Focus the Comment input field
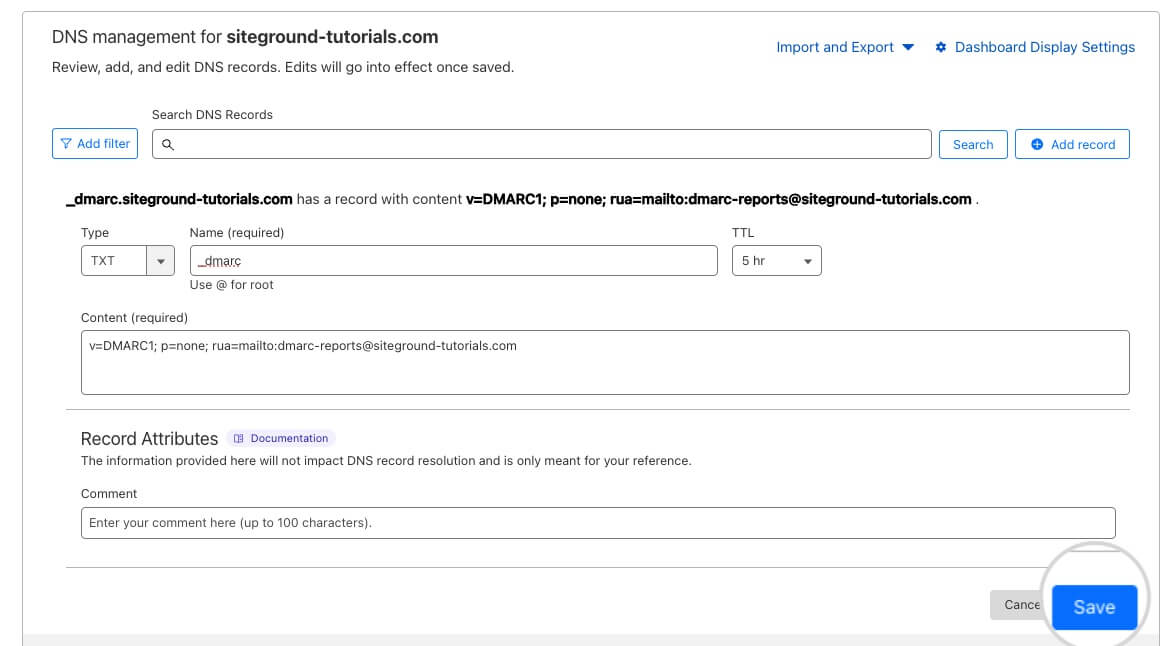1175x646 pixels. coord(598,523)
